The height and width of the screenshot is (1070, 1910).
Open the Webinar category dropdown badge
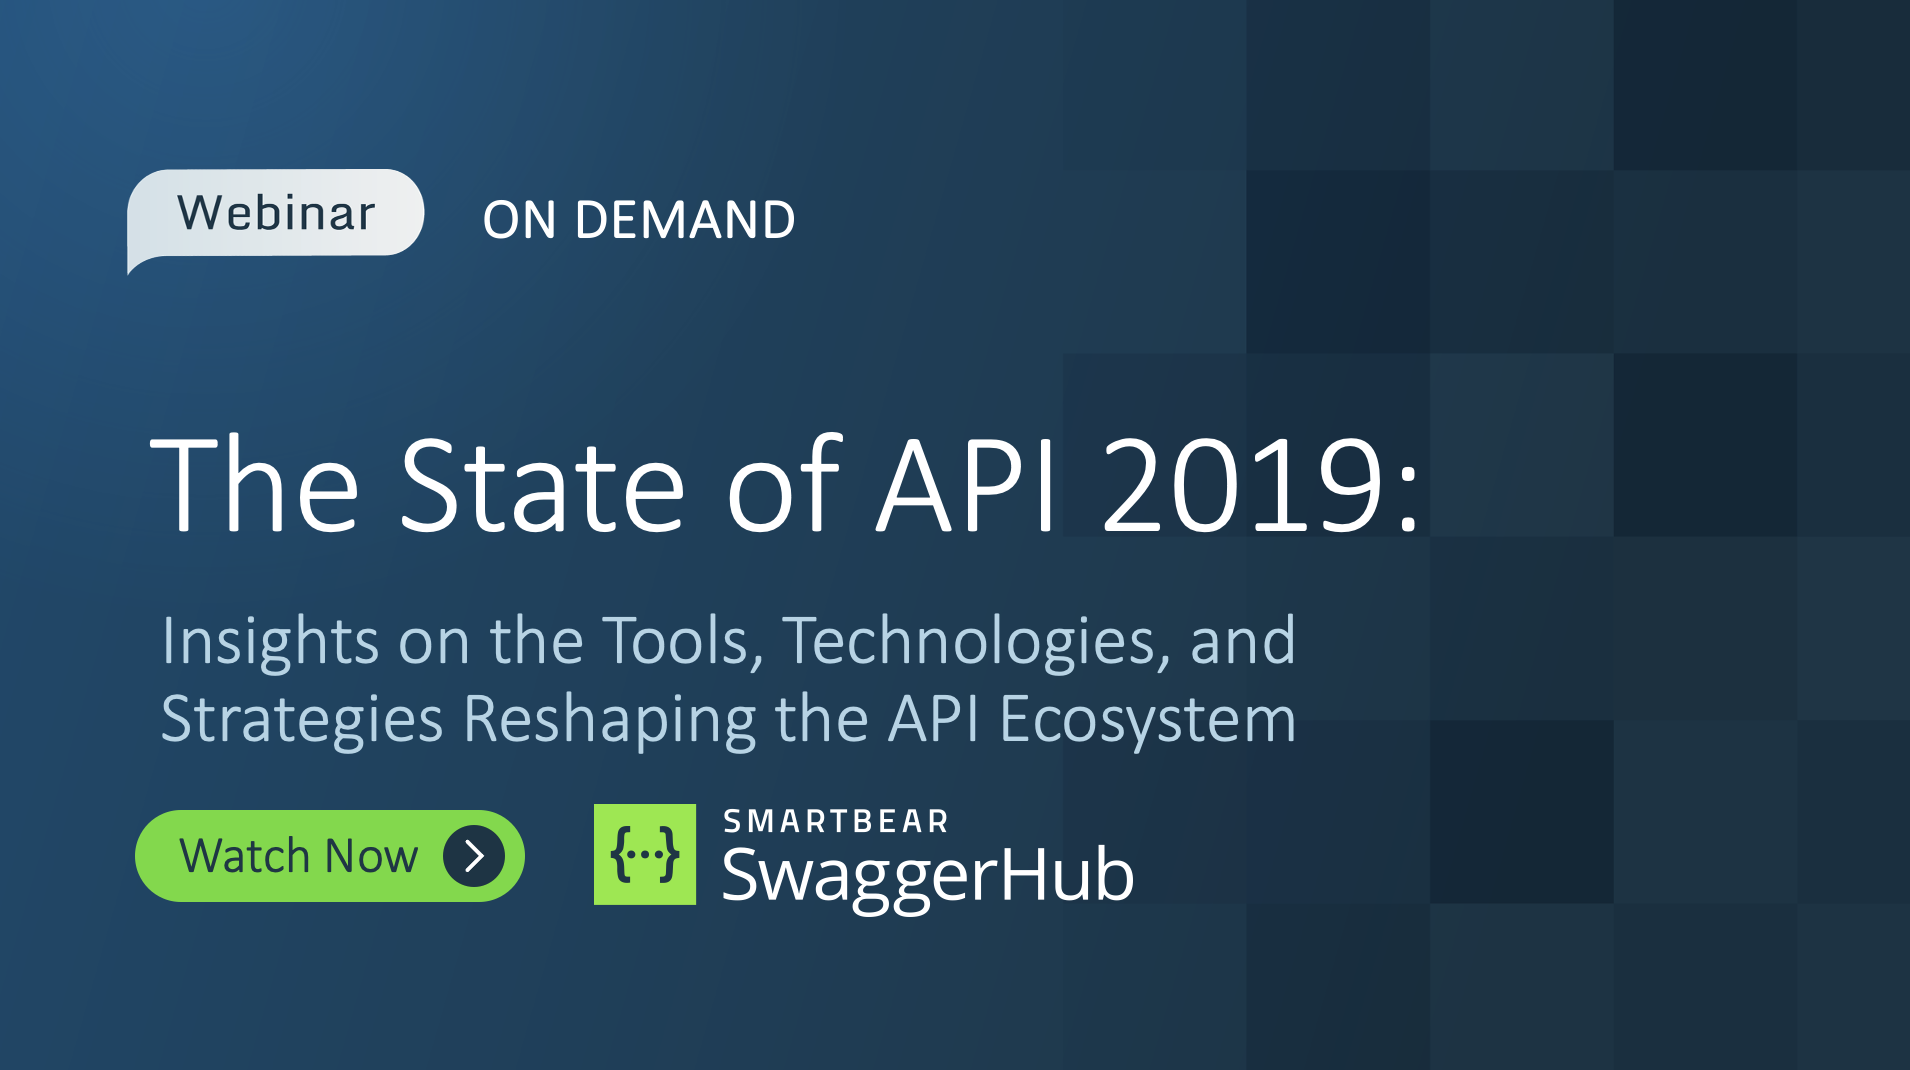pyautogui.click(x=277, y=213)
